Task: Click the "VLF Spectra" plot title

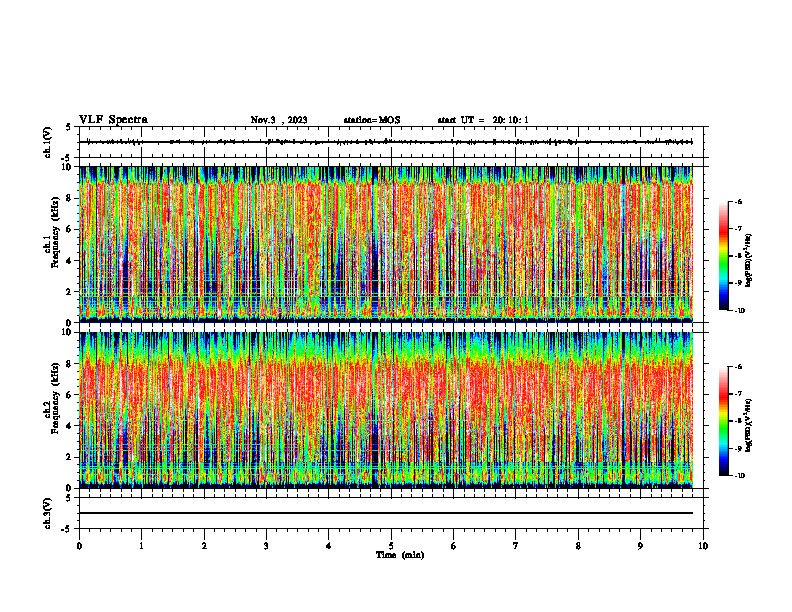Action: [x=113, y=120]
